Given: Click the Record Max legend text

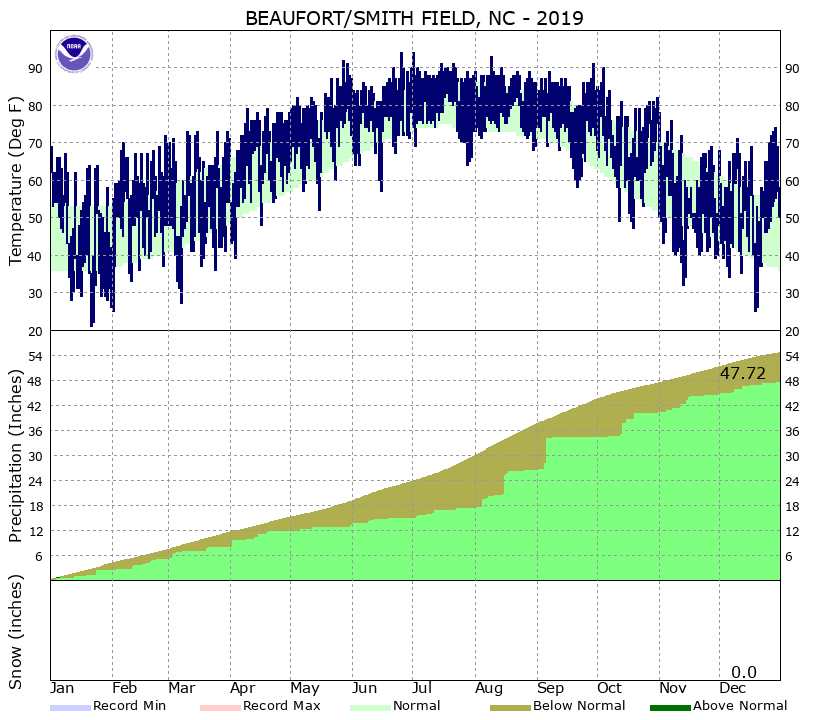Looking at the screenshot, I should [x=282, y=706].
